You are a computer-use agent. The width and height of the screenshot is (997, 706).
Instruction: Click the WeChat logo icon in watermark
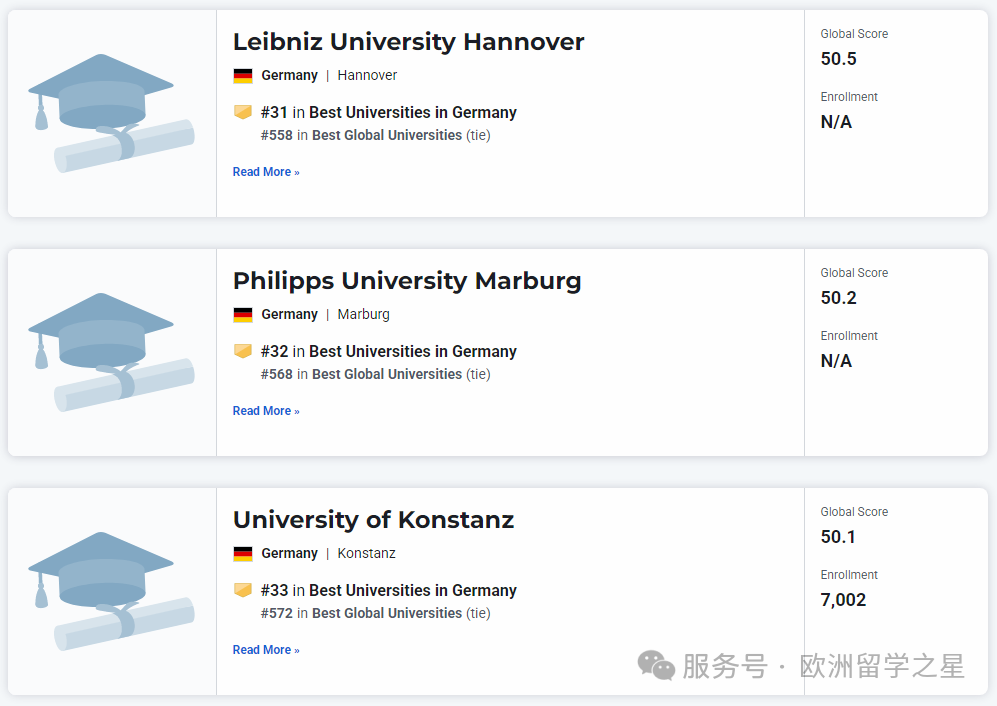click(x=657, y=665)
